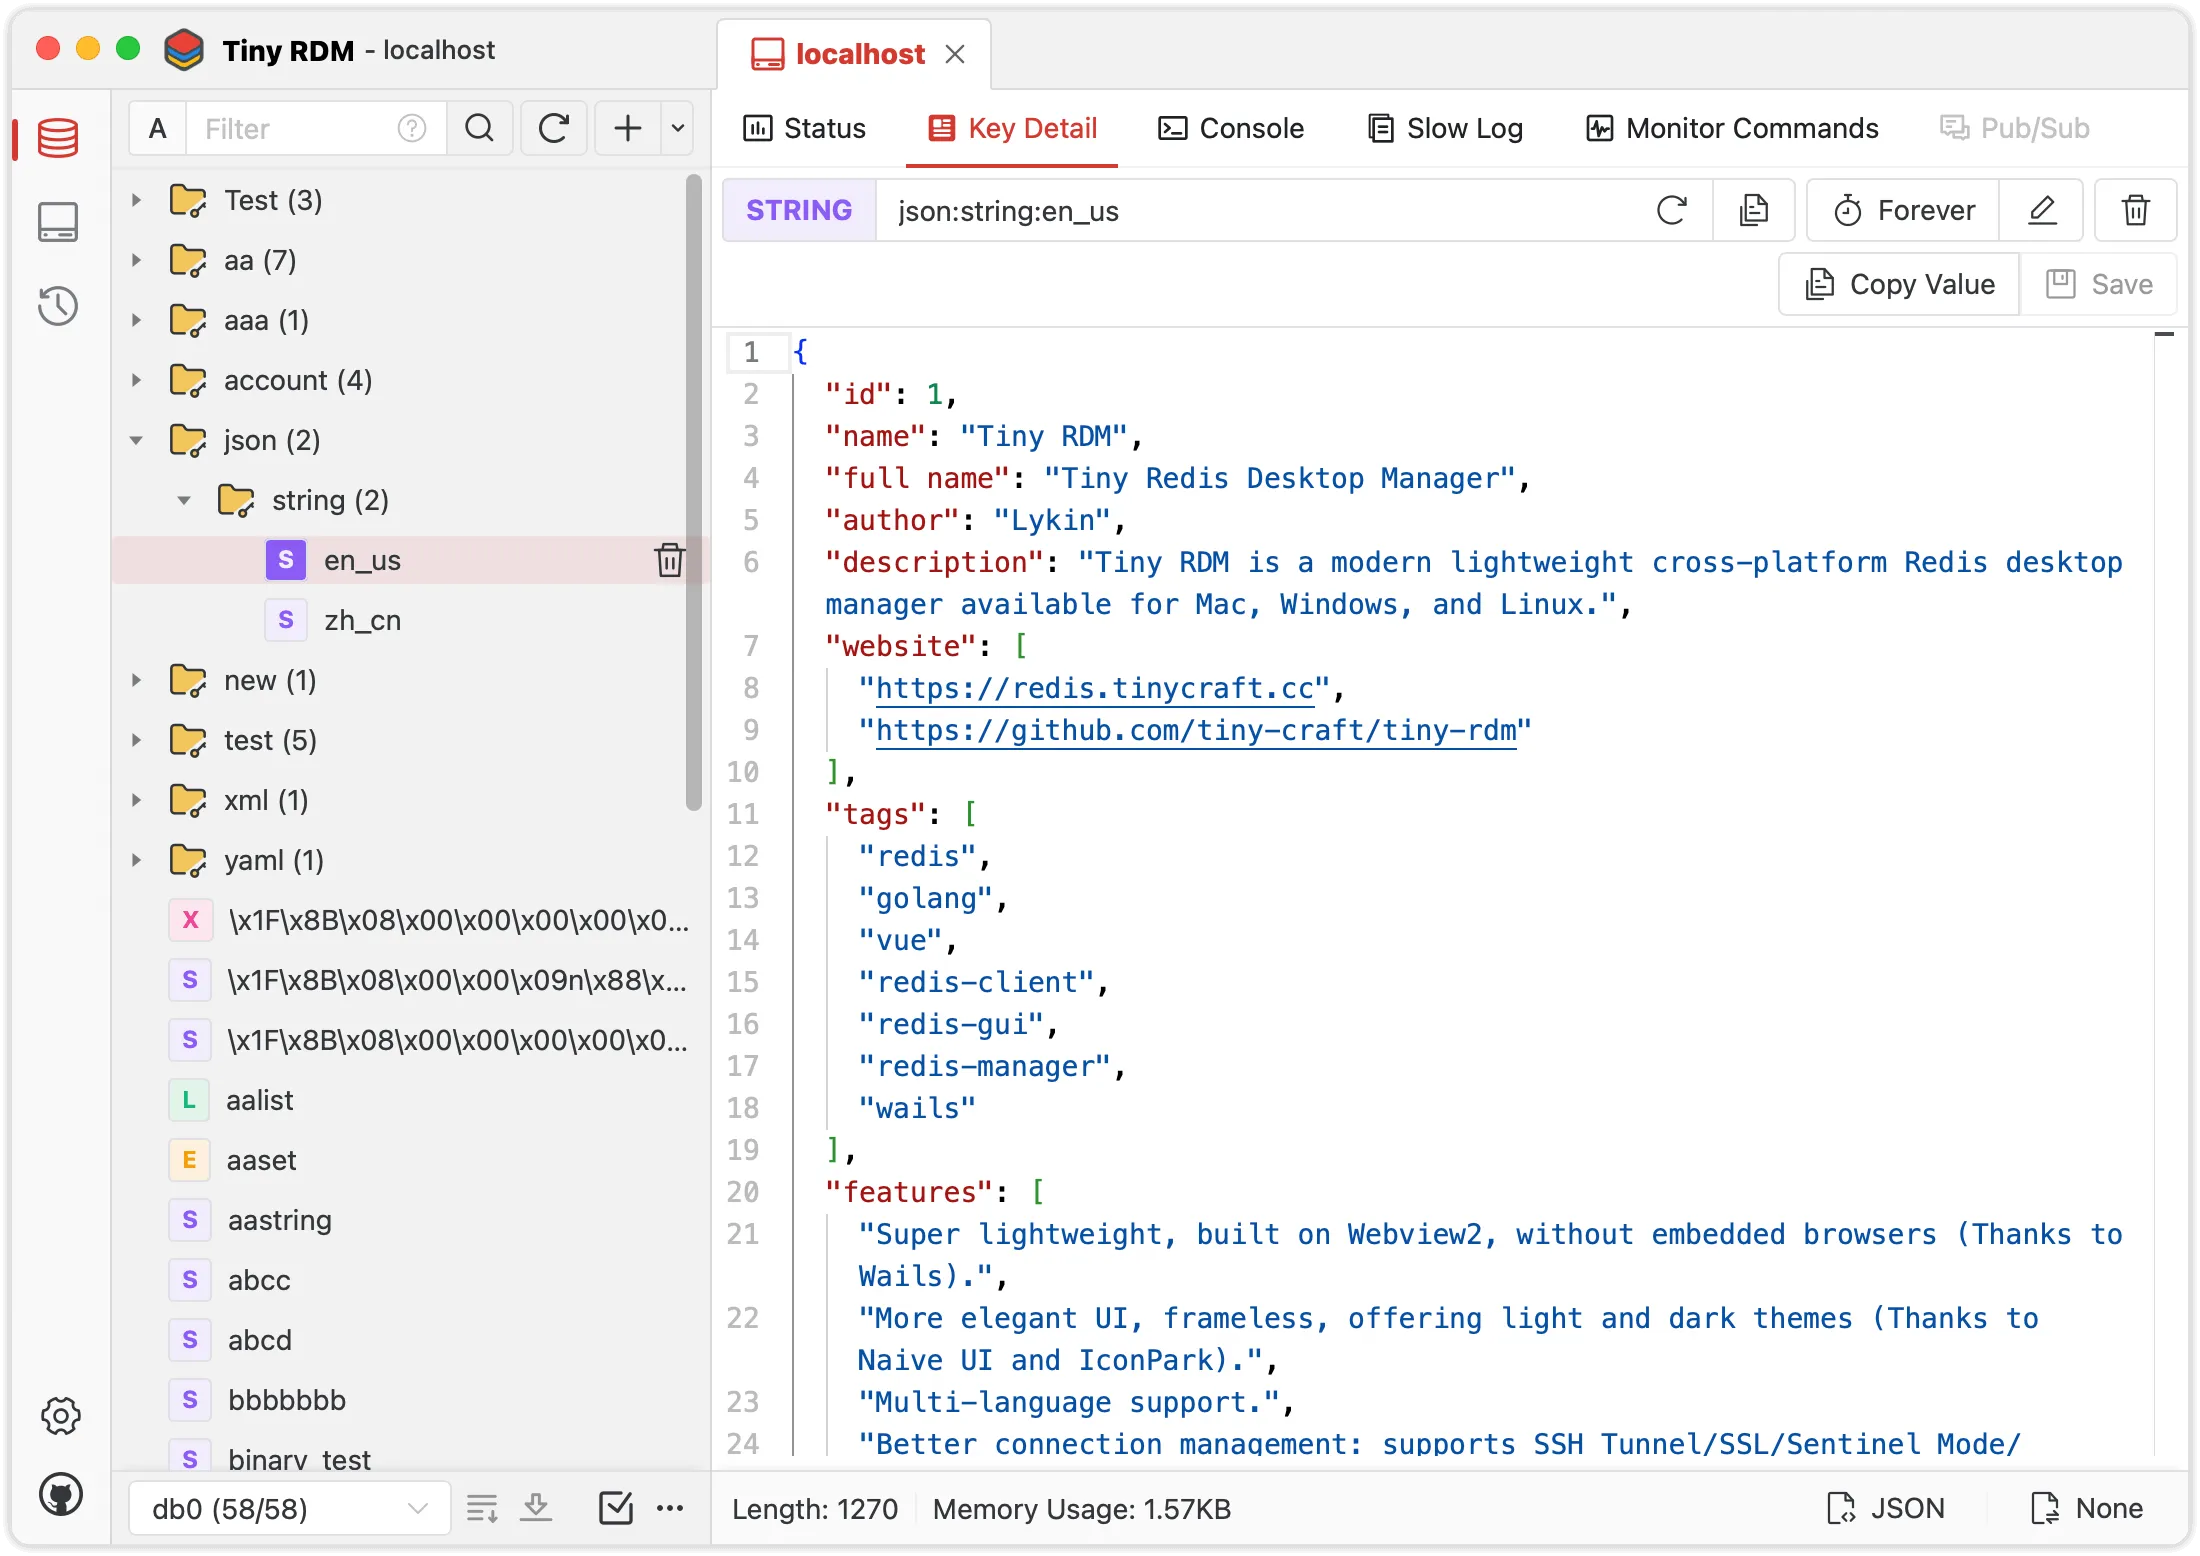The width and height of the screenshot is (2200, 1556).
Task: Click the refresh key list icon
Action: (x=553, y=128)
